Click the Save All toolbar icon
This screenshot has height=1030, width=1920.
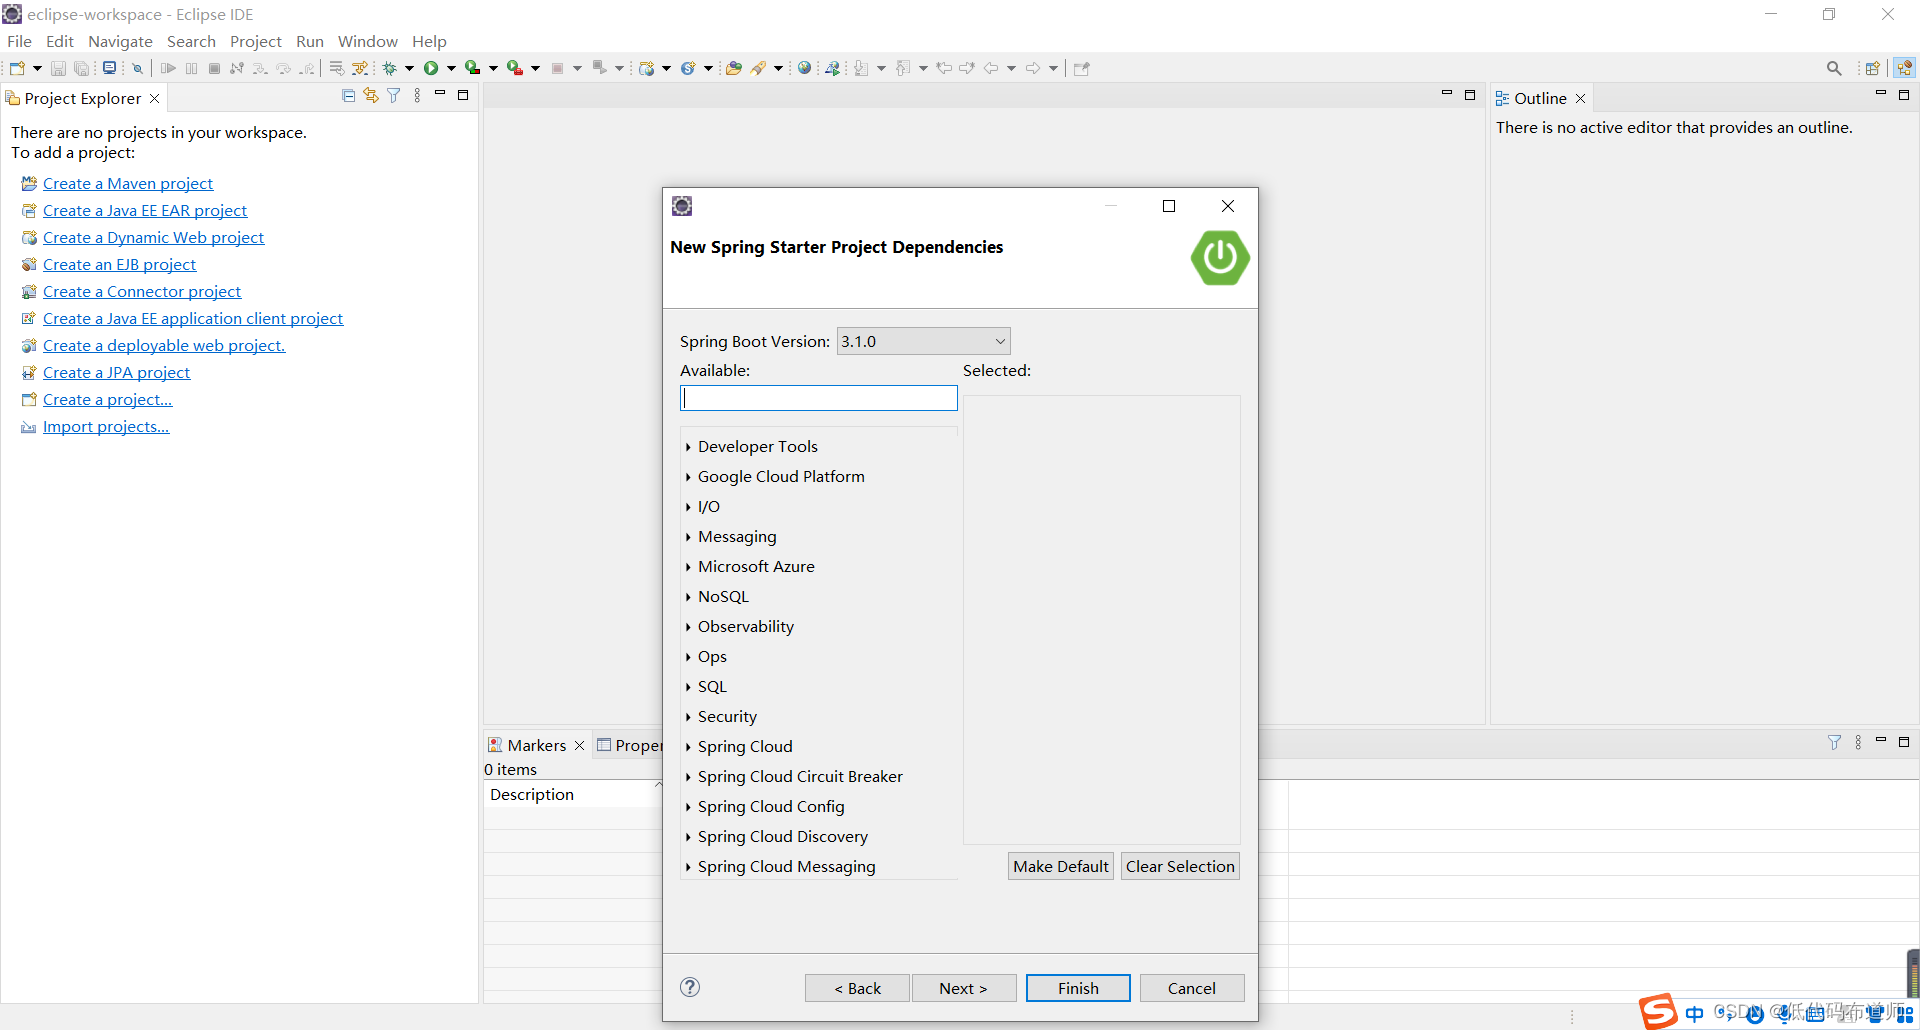(x=82, y=68)
